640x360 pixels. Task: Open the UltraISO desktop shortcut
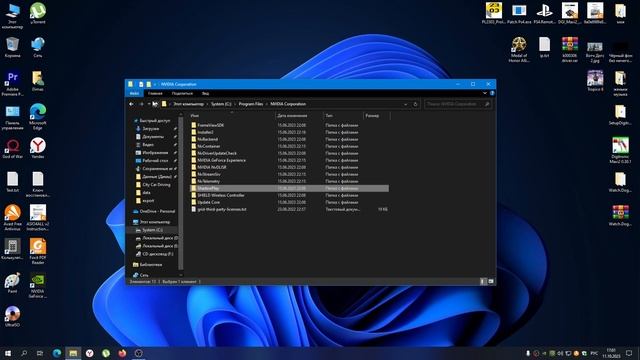pos(12,316)
